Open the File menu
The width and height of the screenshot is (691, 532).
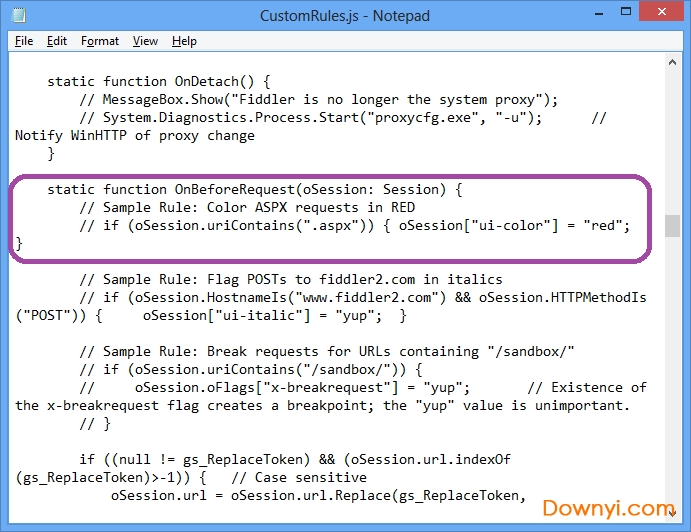coord(24,41)
